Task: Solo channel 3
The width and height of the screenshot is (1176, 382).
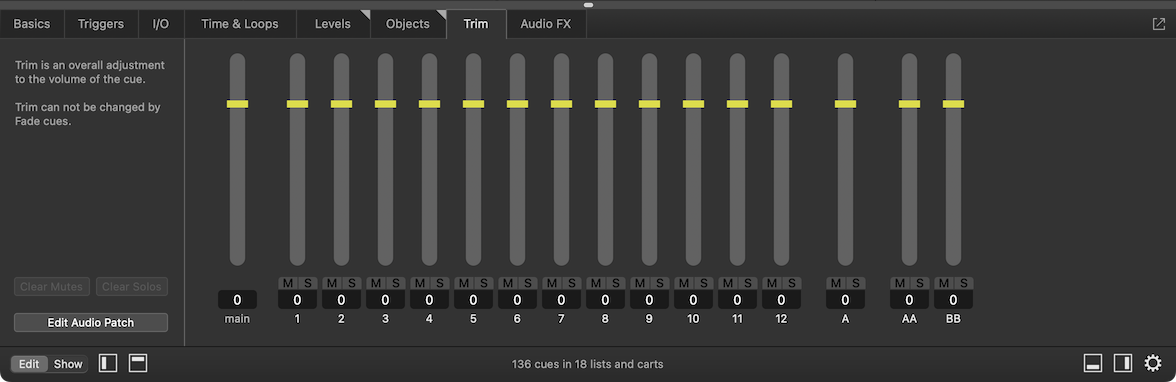Action: coord(395,283)
